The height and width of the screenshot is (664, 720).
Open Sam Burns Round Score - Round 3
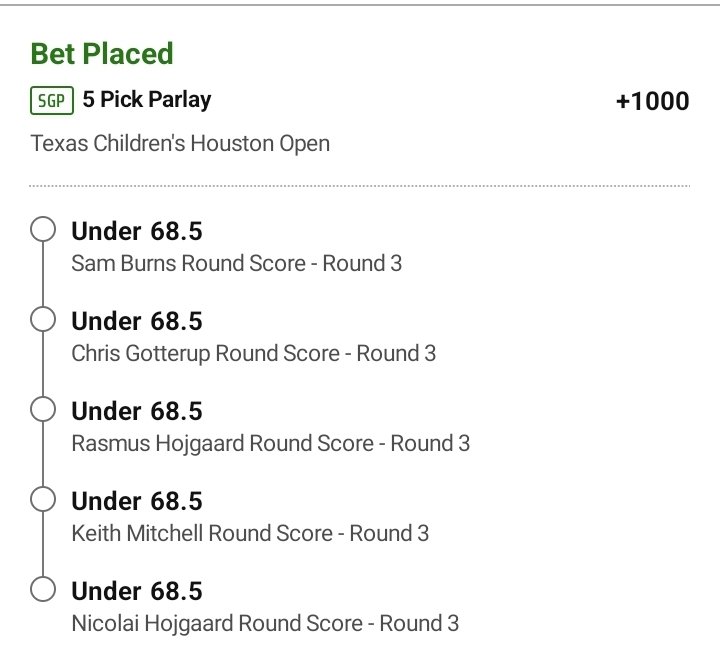[237, 264]
